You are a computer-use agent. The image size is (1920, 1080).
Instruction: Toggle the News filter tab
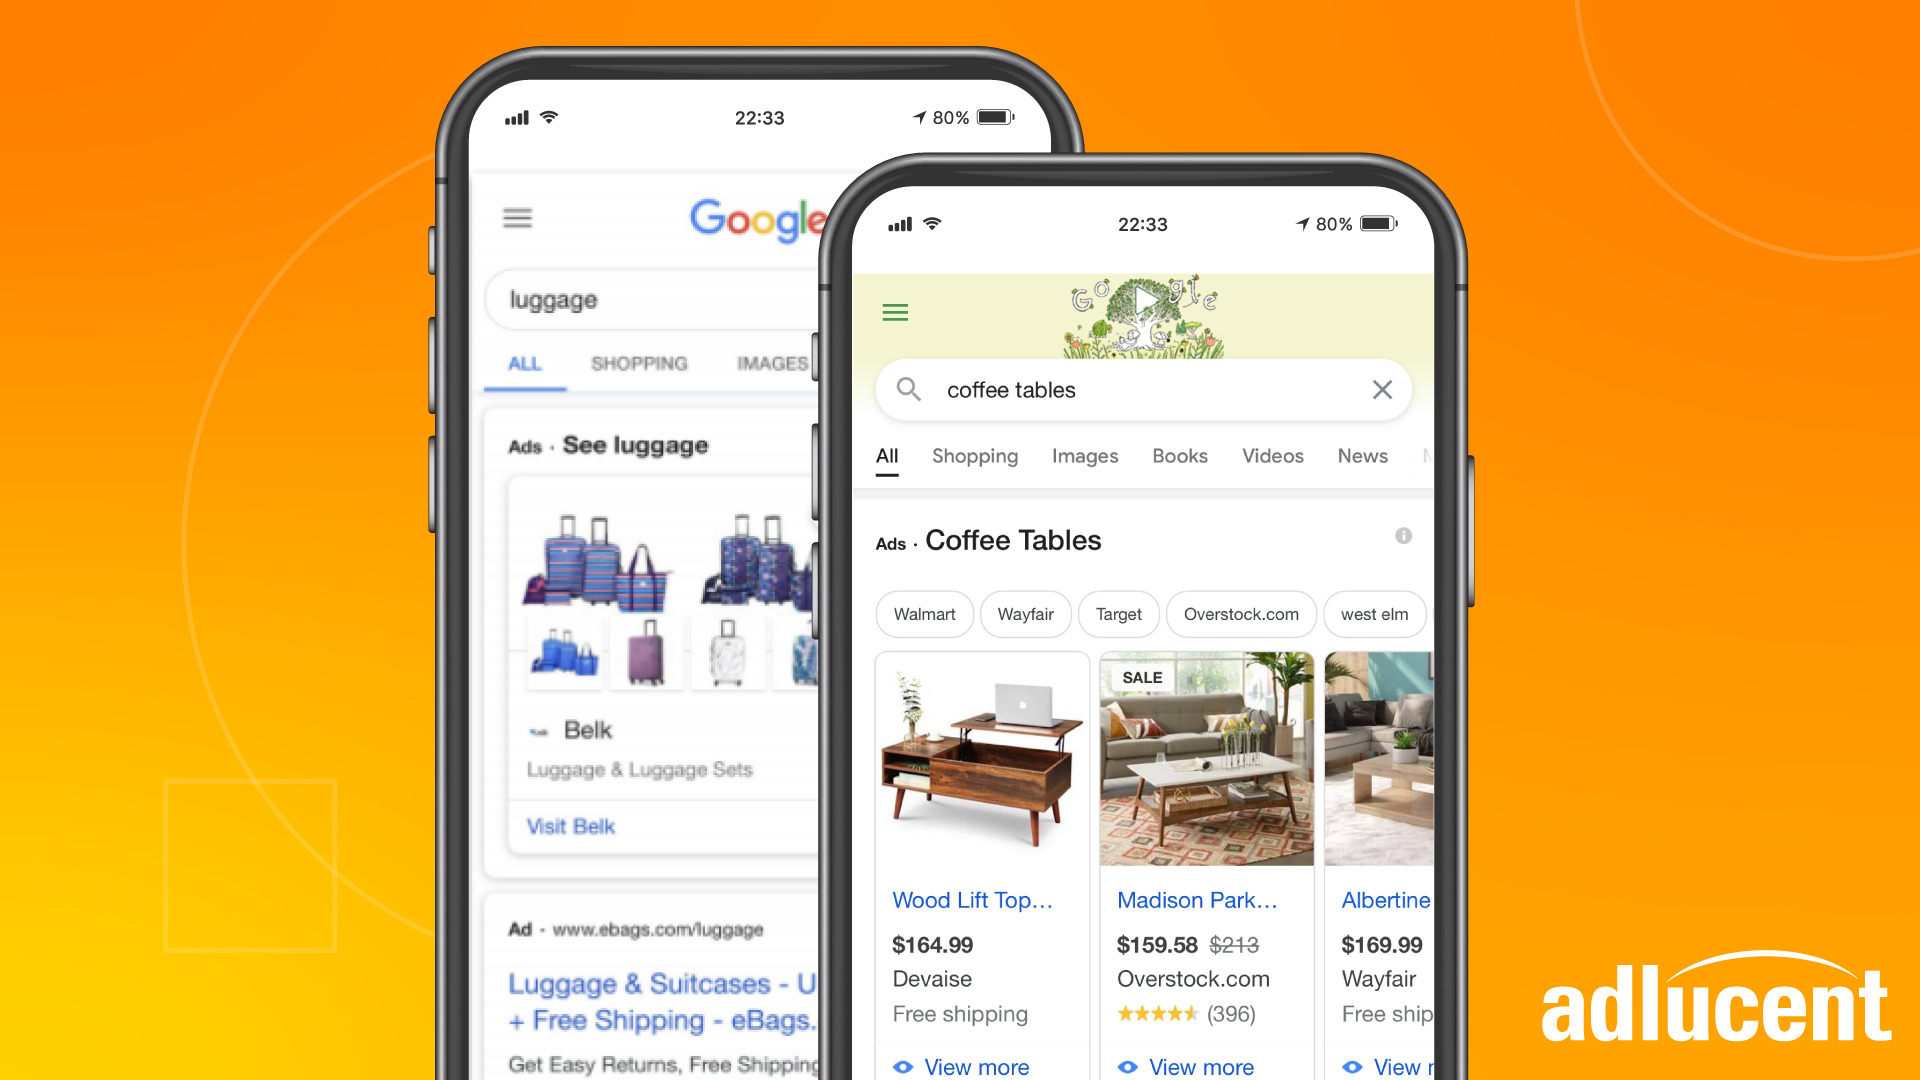[1362, 456]
